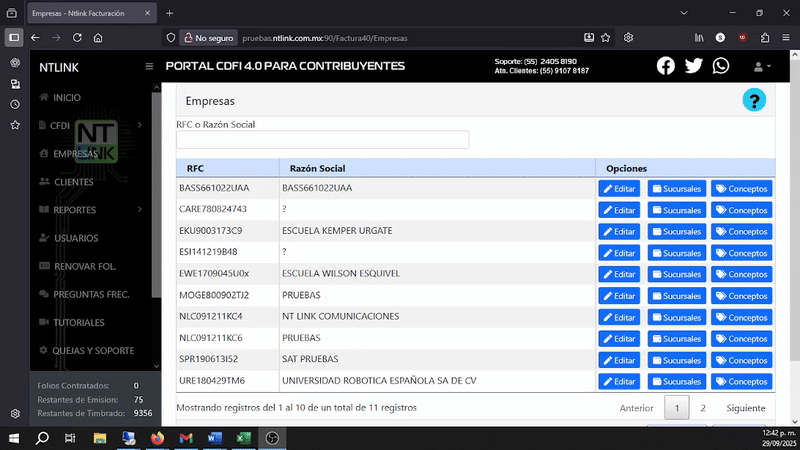Go to INICIO in the sidebar
The width and height of the screenshot is (800, 450).
tap(67, 97)
